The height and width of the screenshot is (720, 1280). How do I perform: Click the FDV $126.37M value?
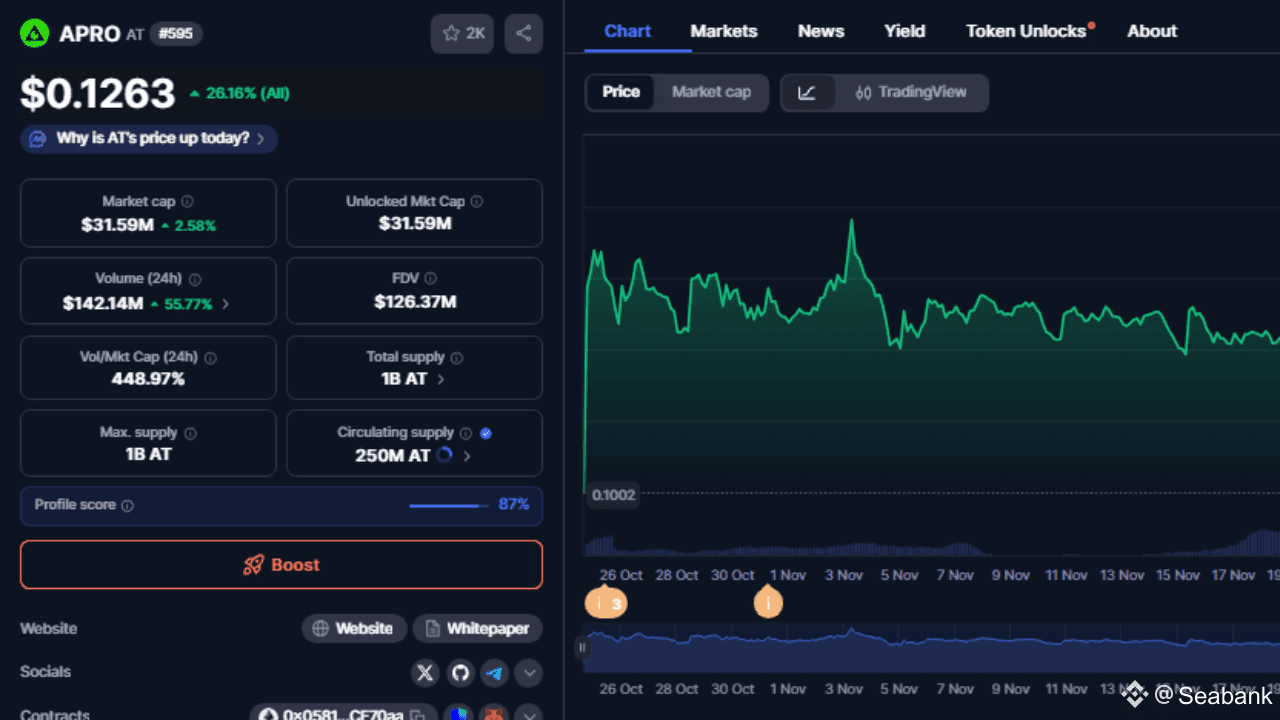415,301
